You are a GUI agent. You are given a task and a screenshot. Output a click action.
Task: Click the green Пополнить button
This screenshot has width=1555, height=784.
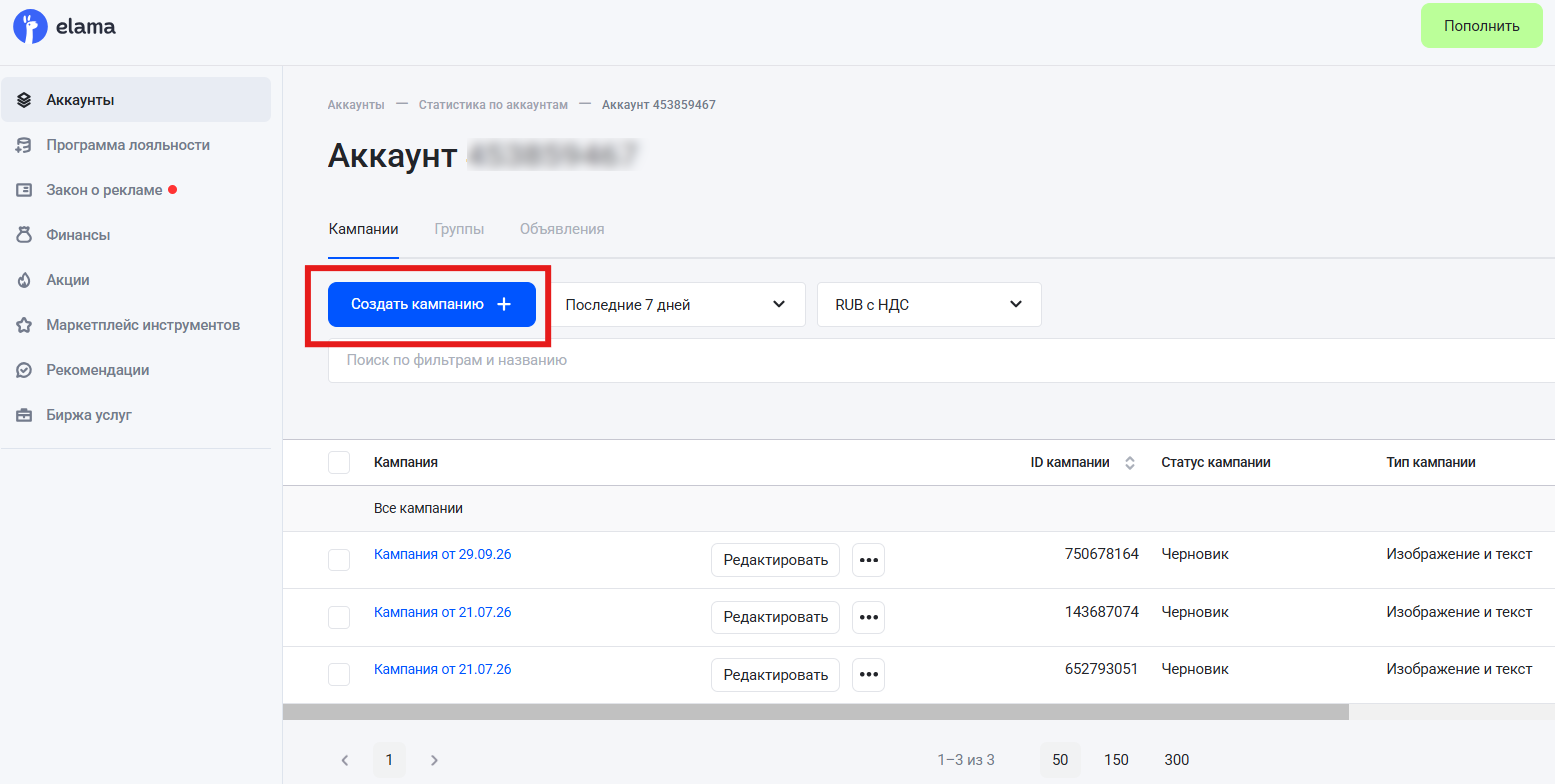(1482, 26)
